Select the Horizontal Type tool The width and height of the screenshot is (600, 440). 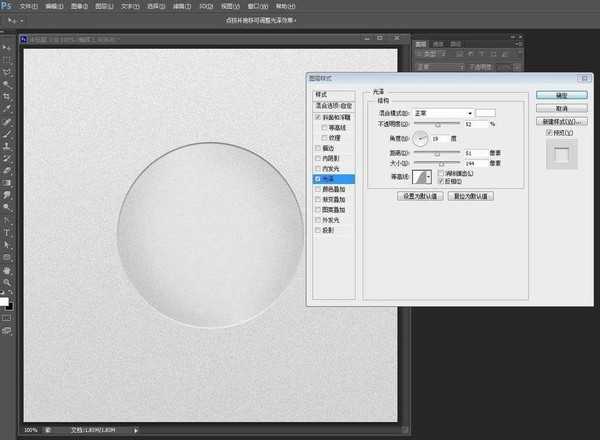click(x=7, y=232)
